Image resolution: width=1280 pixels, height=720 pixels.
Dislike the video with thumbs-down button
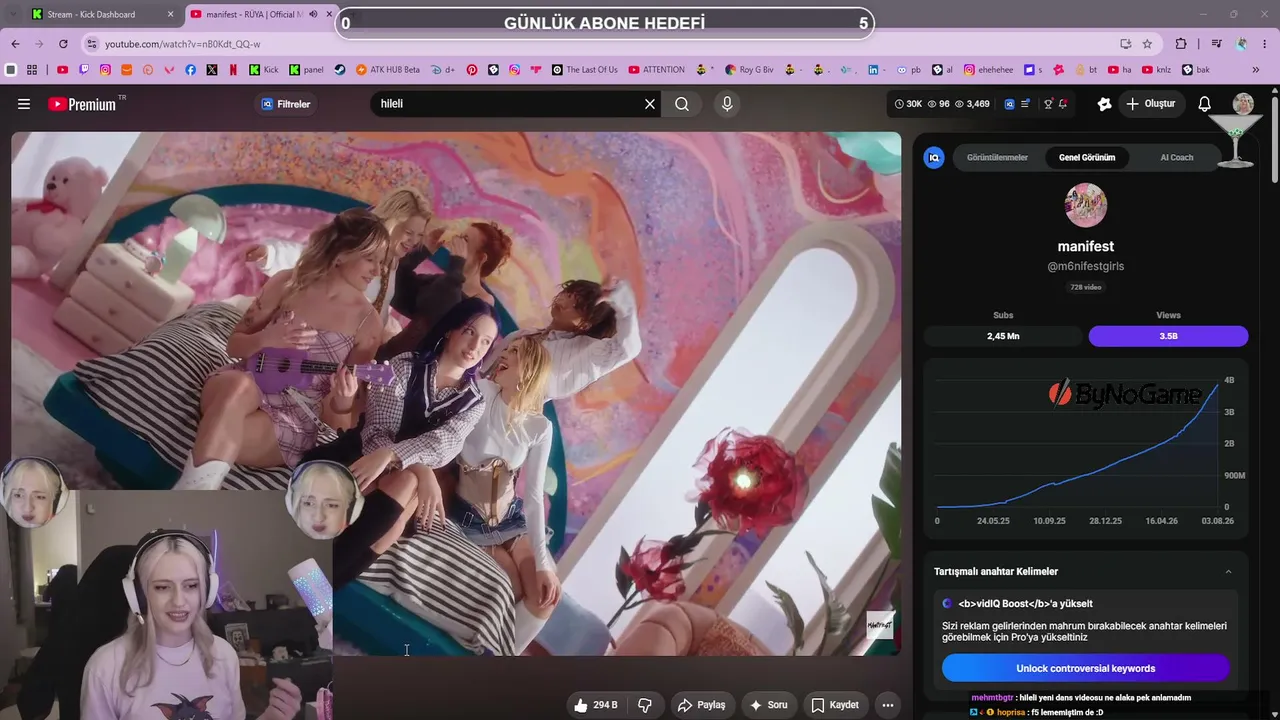645,705
